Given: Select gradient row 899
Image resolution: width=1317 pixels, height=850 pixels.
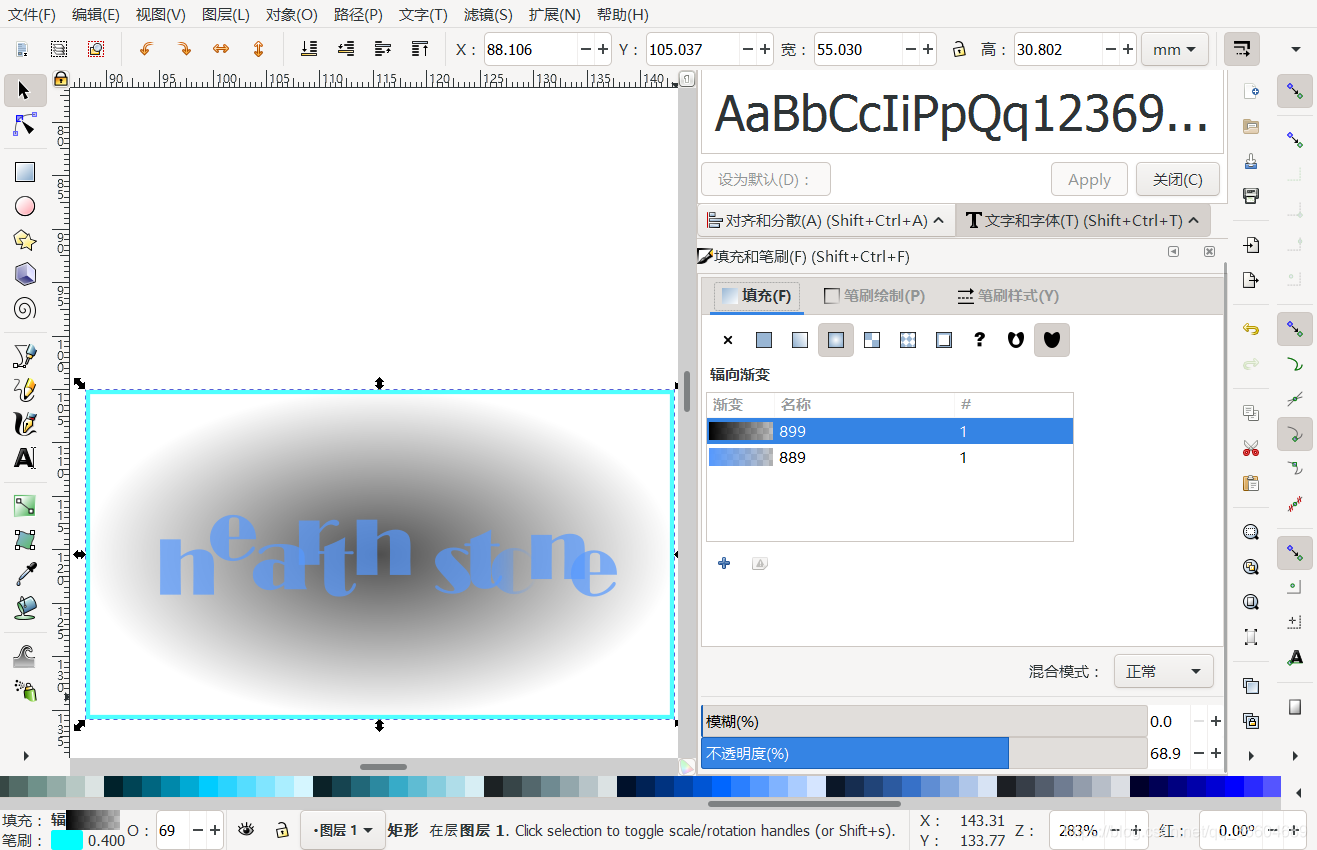Looking at the screenshot, I should click(x=890, y=431).
